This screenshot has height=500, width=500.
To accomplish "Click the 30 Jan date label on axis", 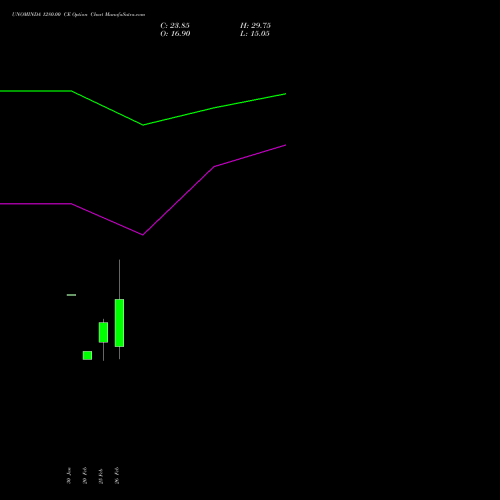I will (x=69, y=476).
